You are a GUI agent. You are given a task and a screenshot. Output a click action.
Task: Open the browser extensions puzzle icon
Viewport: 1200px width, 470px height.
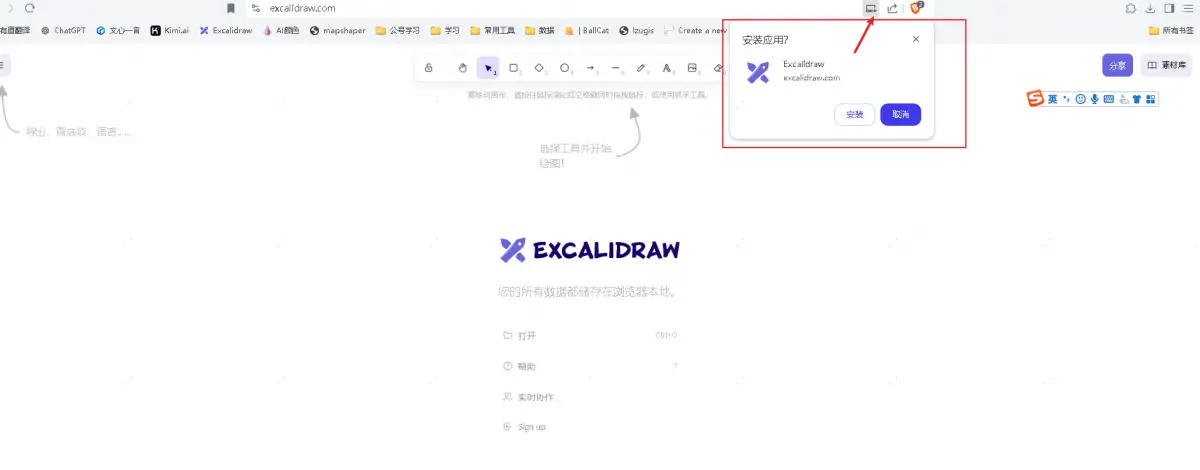coord(1130,8)
